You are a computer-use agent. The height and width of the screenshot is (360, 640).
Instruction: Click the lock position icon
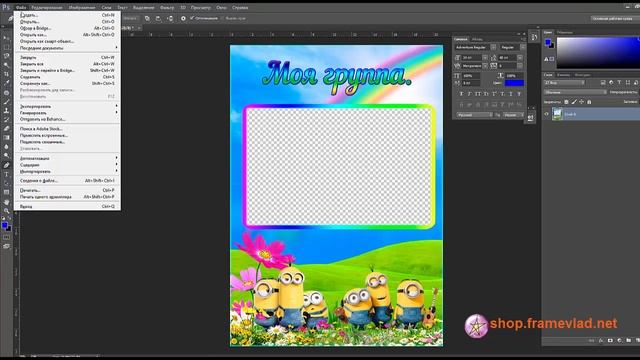coord(581,102)
